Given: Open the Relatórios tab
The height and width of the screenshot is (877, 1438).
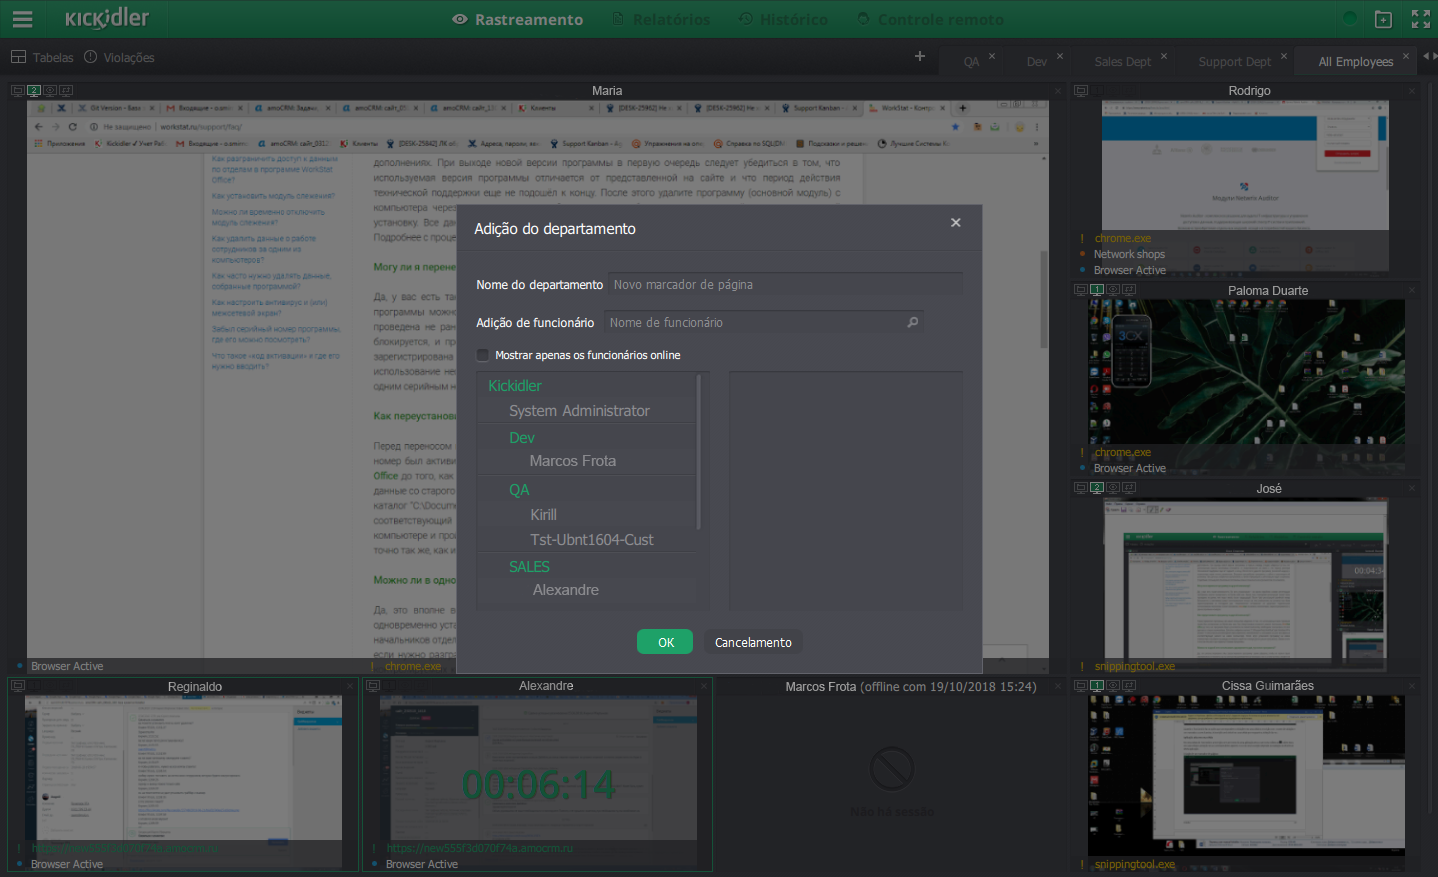Looking at the screenshot, I should [x=660, y=19].
